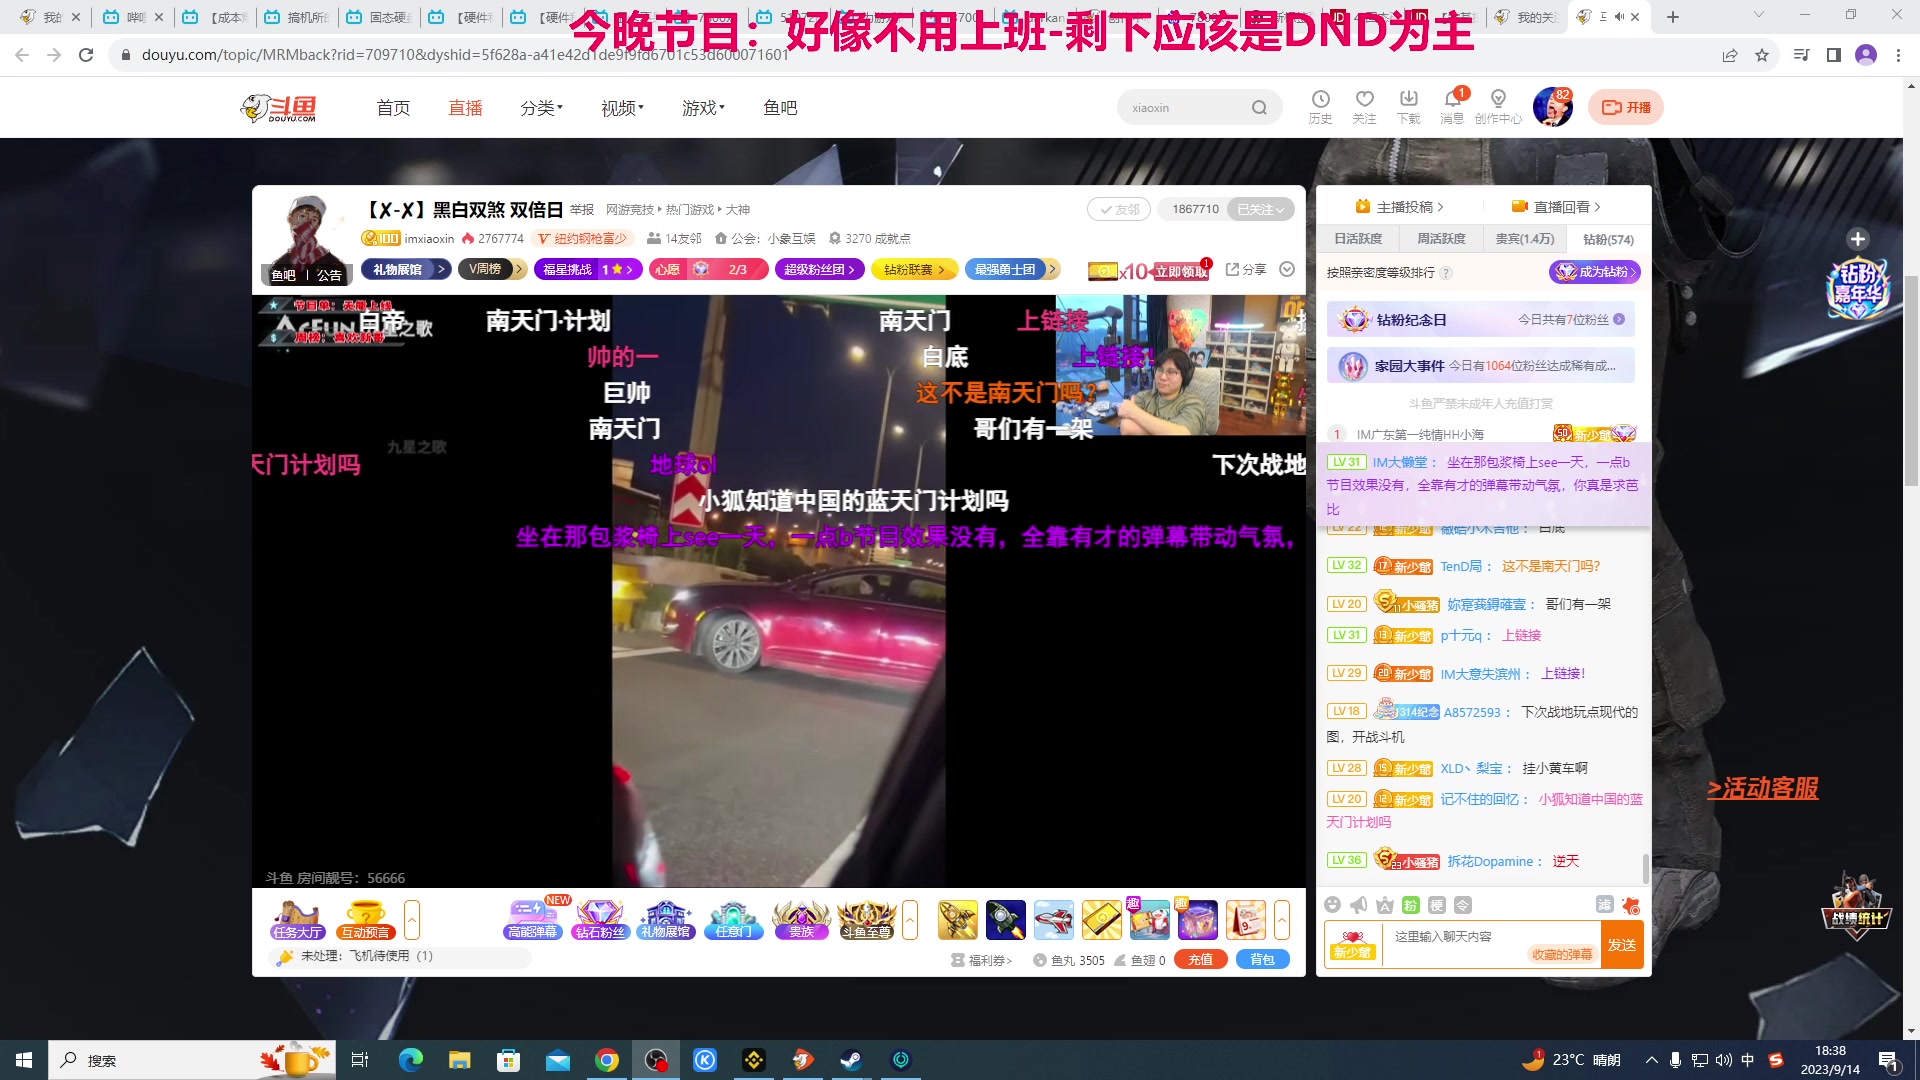Select the 礼物展馆 gift gallery icon

click(x=666, y=915)
